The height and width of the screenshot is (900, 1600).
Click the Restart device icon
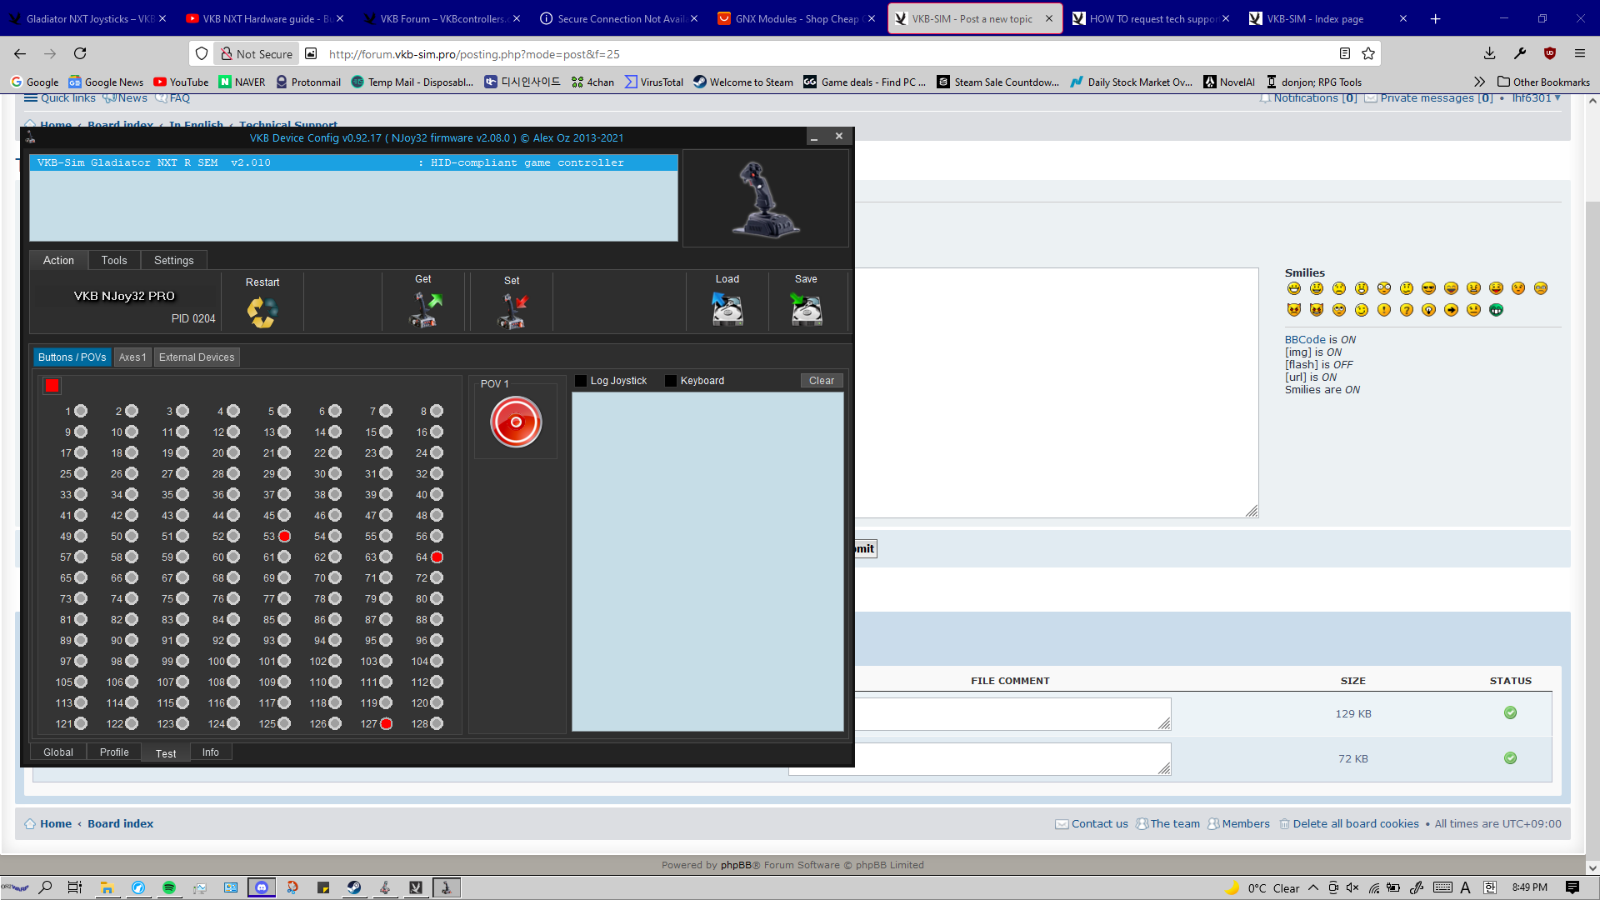262,311
